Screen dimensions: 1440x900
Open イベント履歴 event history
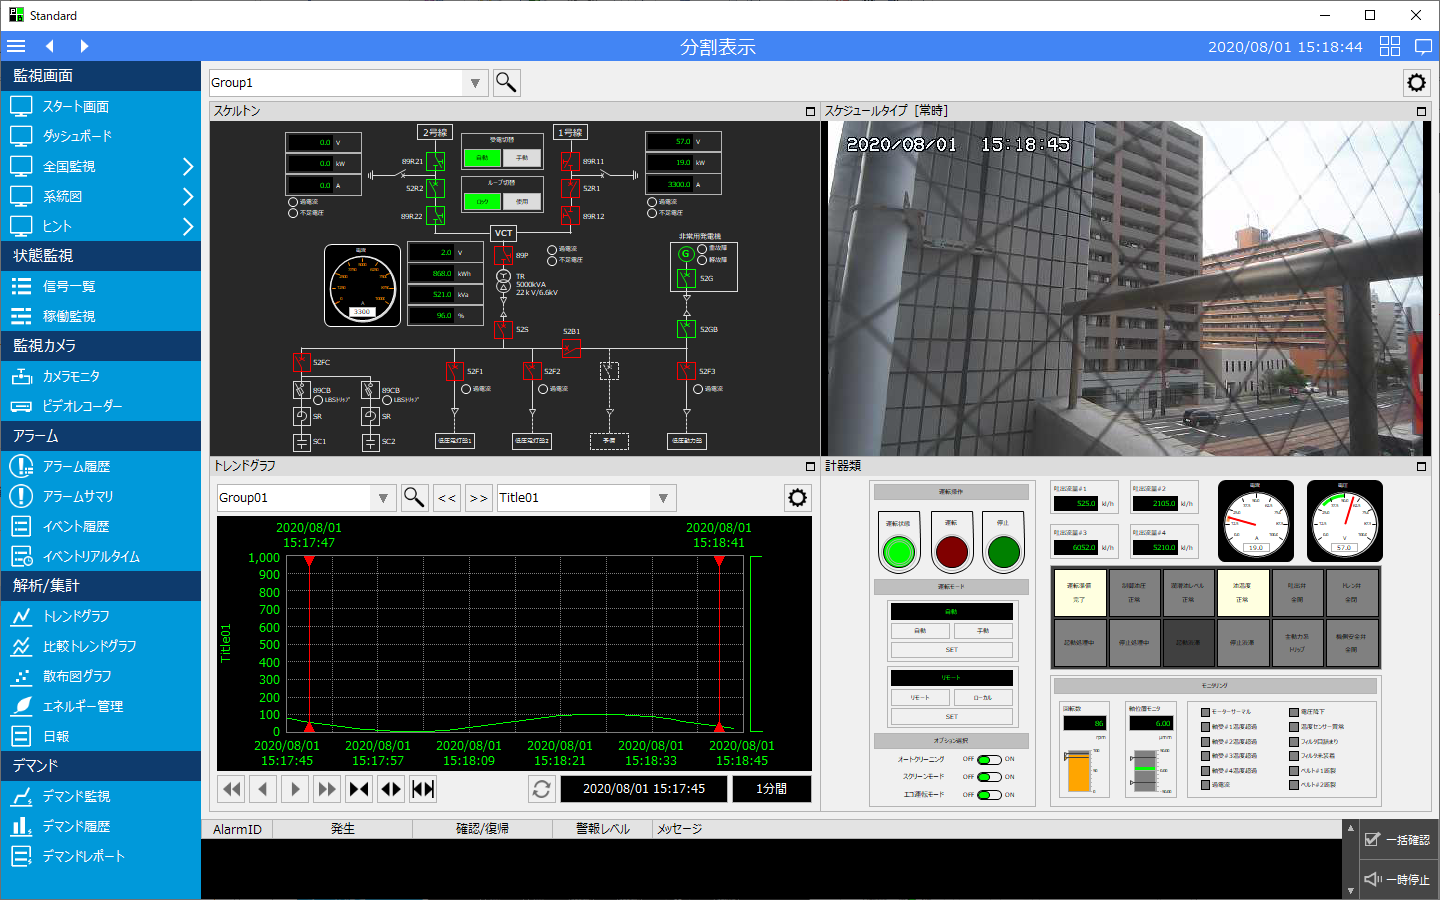pyautogui.click(x=100, y=526)
